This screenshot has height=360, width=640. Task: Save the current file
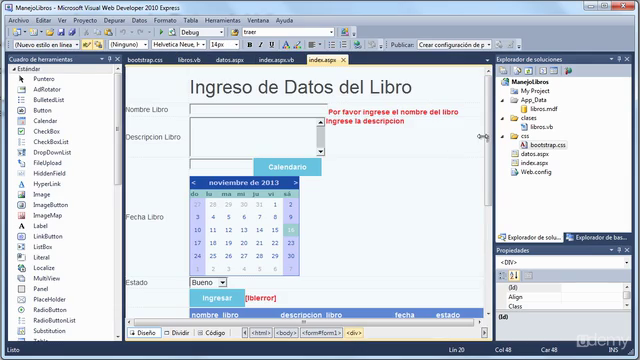click(x=61, y=32)
